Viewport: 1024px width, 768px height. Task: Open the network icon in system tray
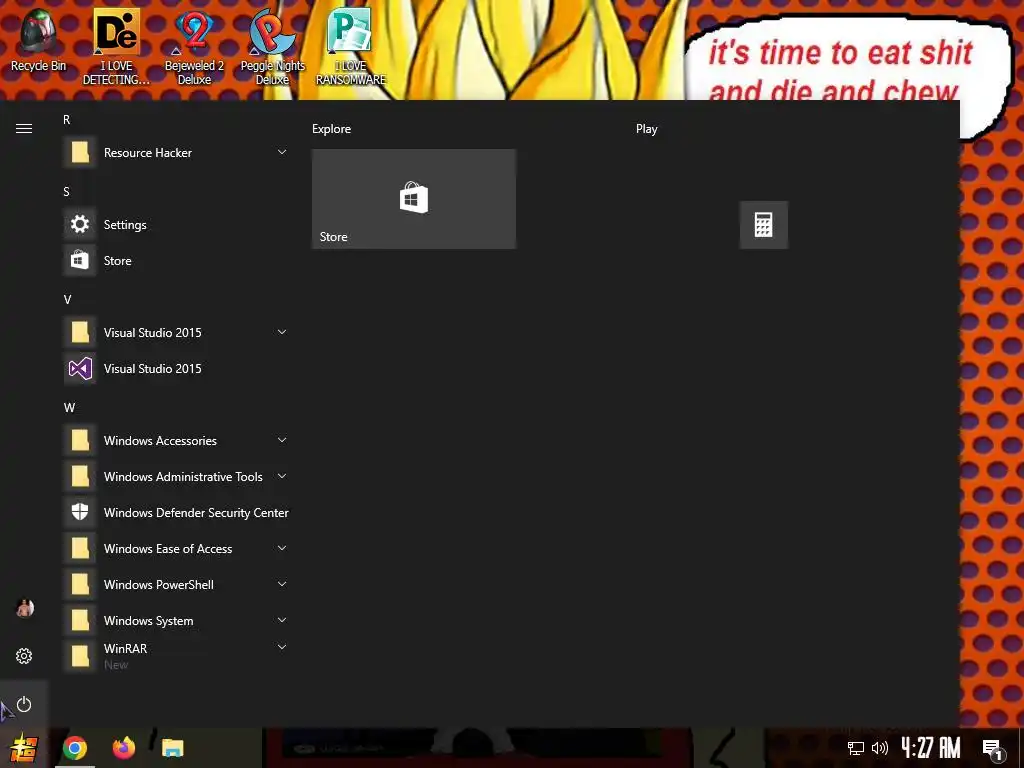pyautogui.click(x=856, y=748)
